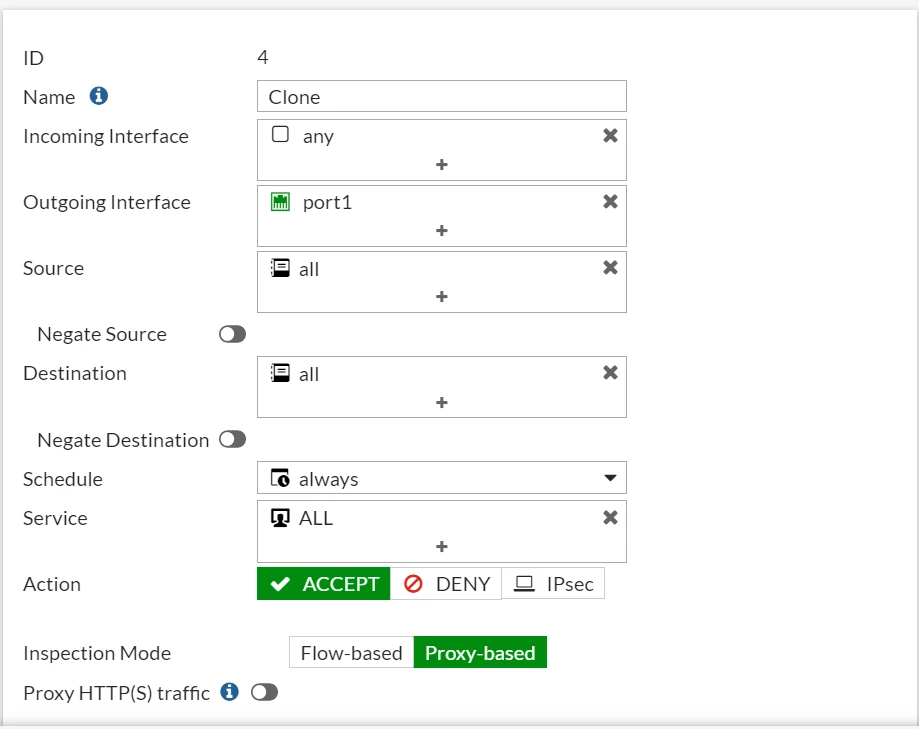The image size is (919, 729).
Task: Add a Destination address with plus
Action: click(x=442, y=403)
